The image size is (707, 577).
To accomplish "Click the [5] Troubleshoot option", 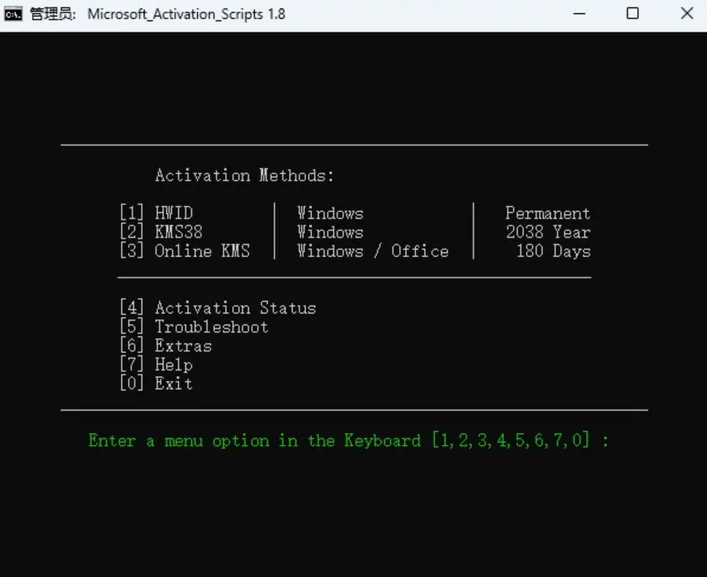I will [x=193, y=327].
